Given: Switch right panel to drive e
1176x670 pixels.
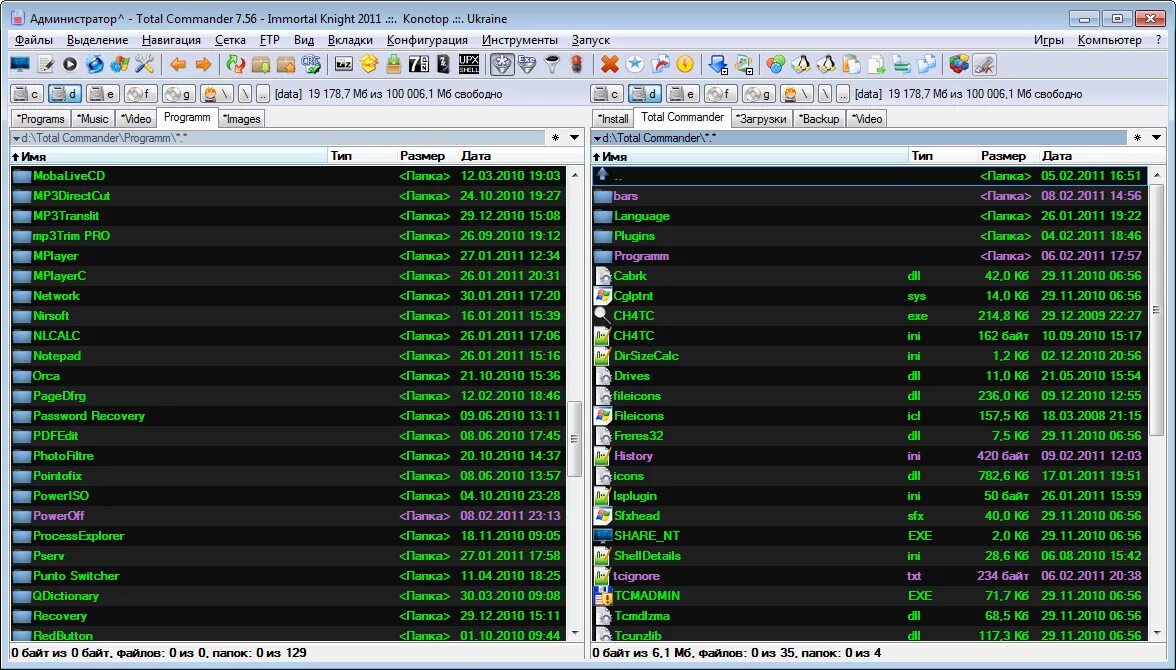Looking at the screenshot, I should 682,94.
